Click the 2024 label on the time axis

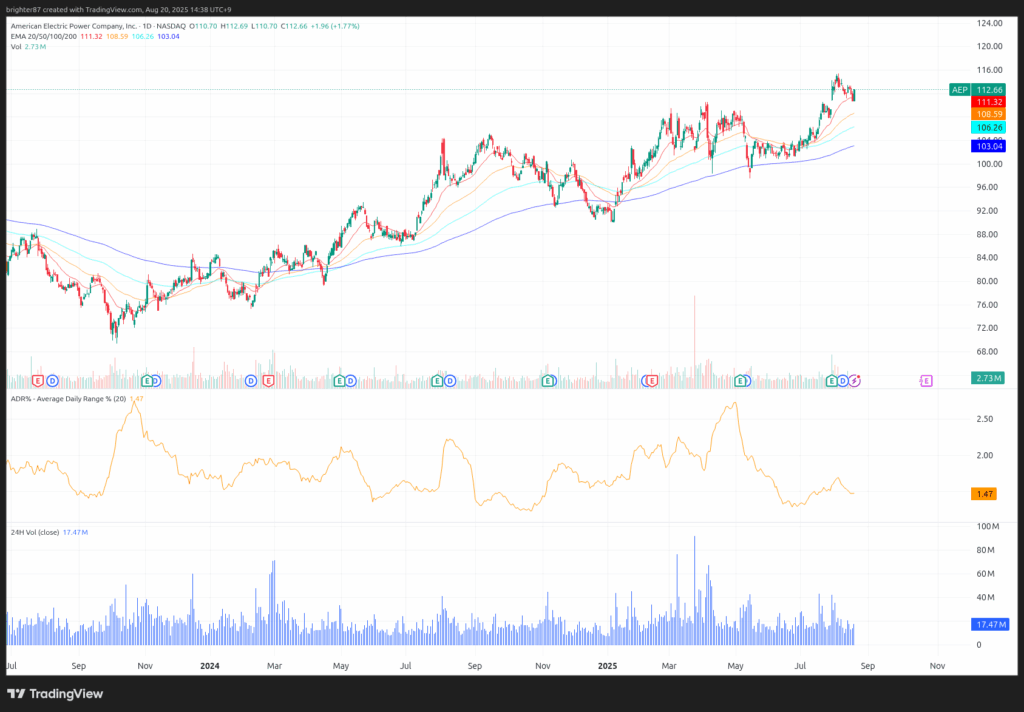[x=210, y=666]
